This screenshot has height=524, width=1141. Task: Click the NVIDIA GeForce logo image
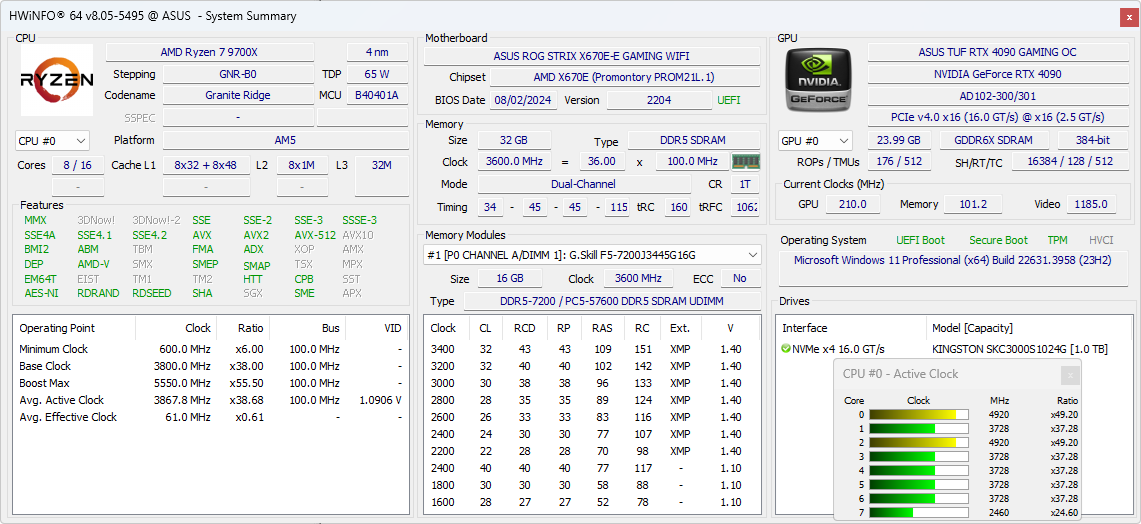tap(816, 79)
